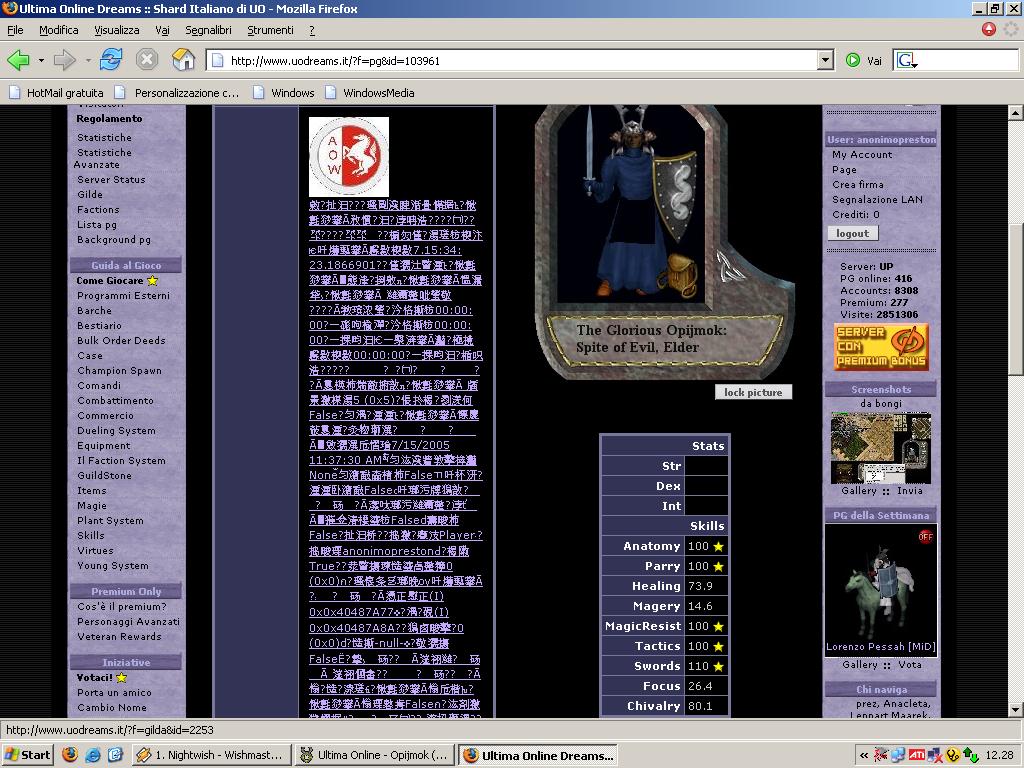Expand the URL address bar dropdown

pyautogui.click(x=825, y=60)
